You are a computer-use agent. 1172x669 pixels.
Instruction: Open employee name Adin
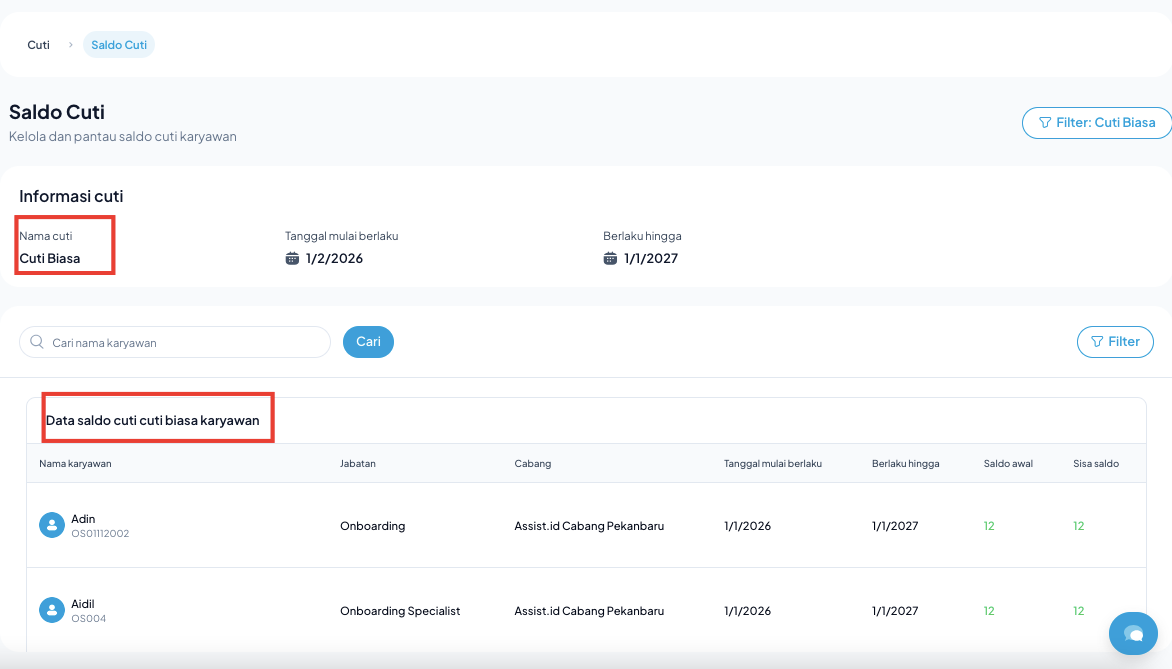83,519
